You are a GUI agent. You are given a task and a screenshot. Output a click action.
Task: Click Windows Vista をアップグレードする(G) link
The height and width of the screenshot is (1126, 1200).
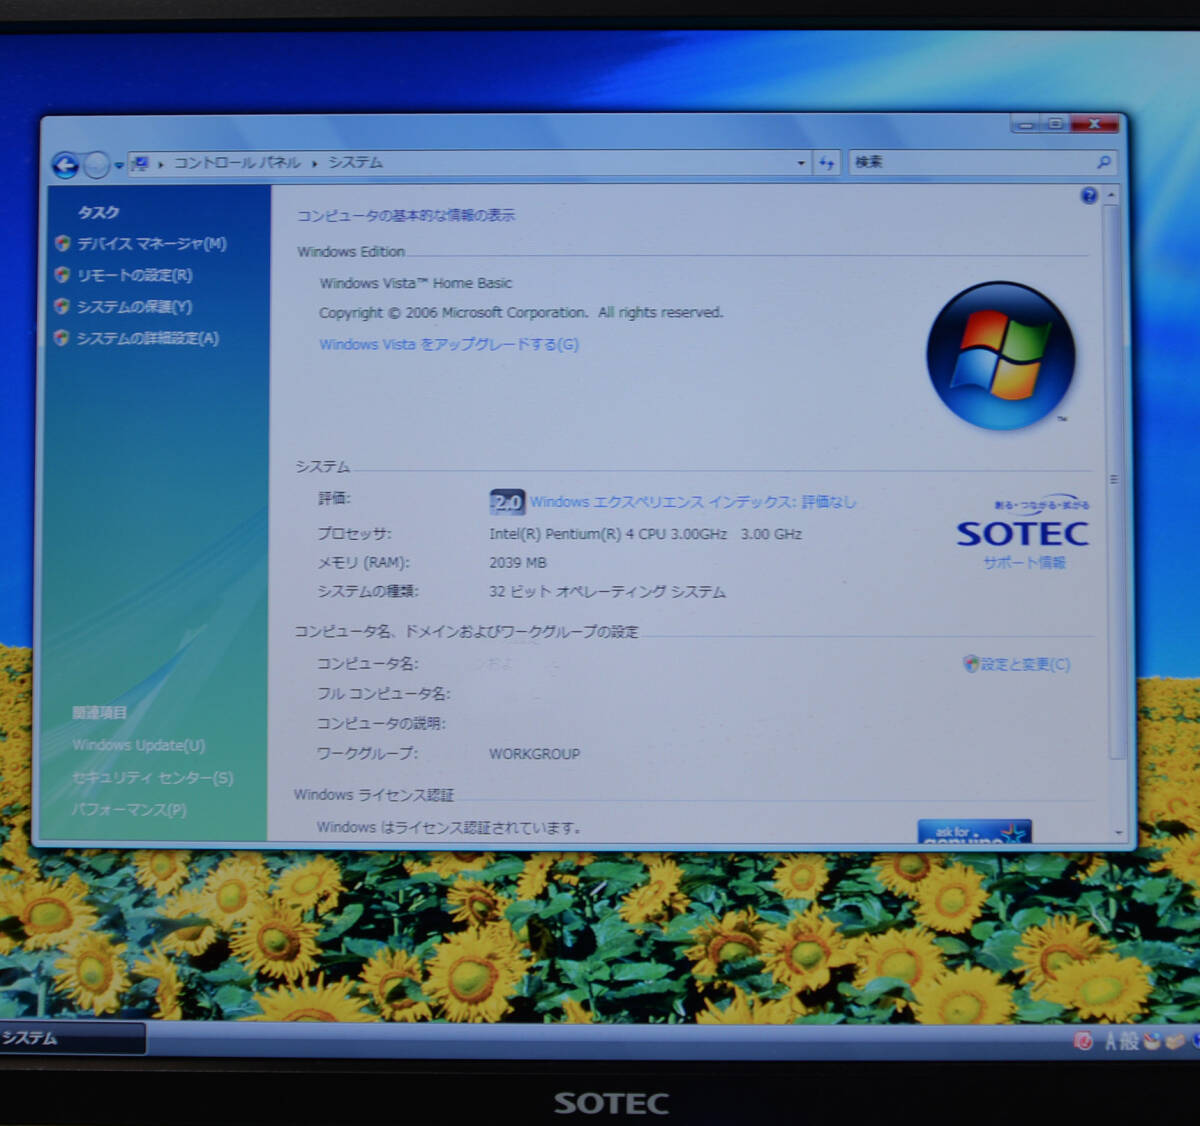pyautogui.click(x=449, y=344)
